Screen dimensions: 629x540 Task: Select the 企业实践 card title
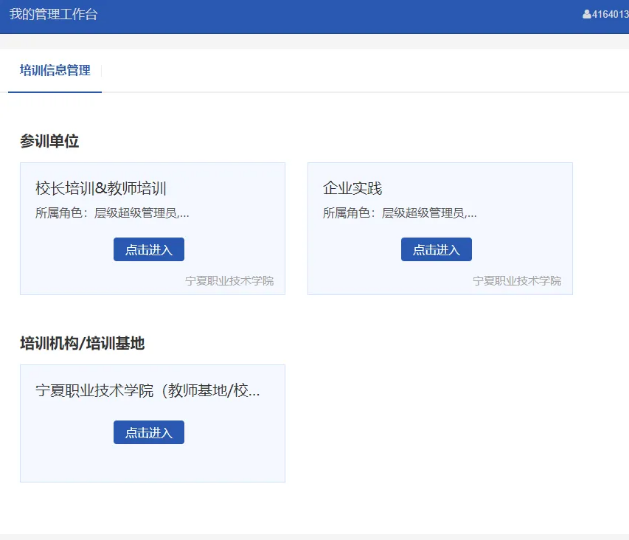(353, 188)
